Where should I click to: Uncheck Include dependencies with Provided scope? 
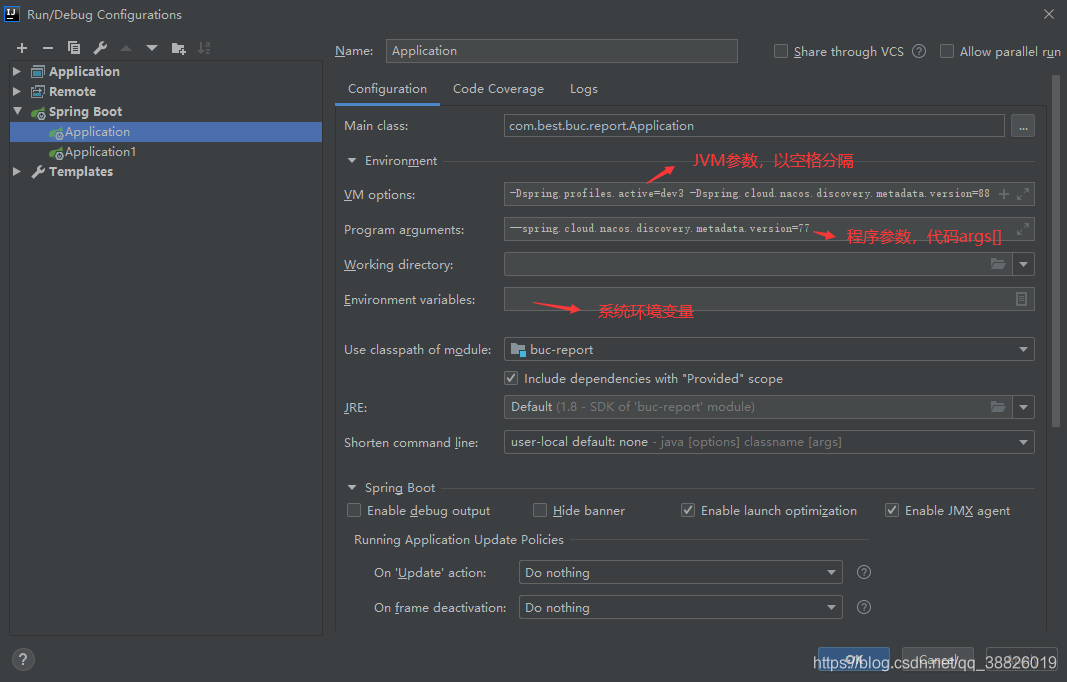(x=511, y=378)
